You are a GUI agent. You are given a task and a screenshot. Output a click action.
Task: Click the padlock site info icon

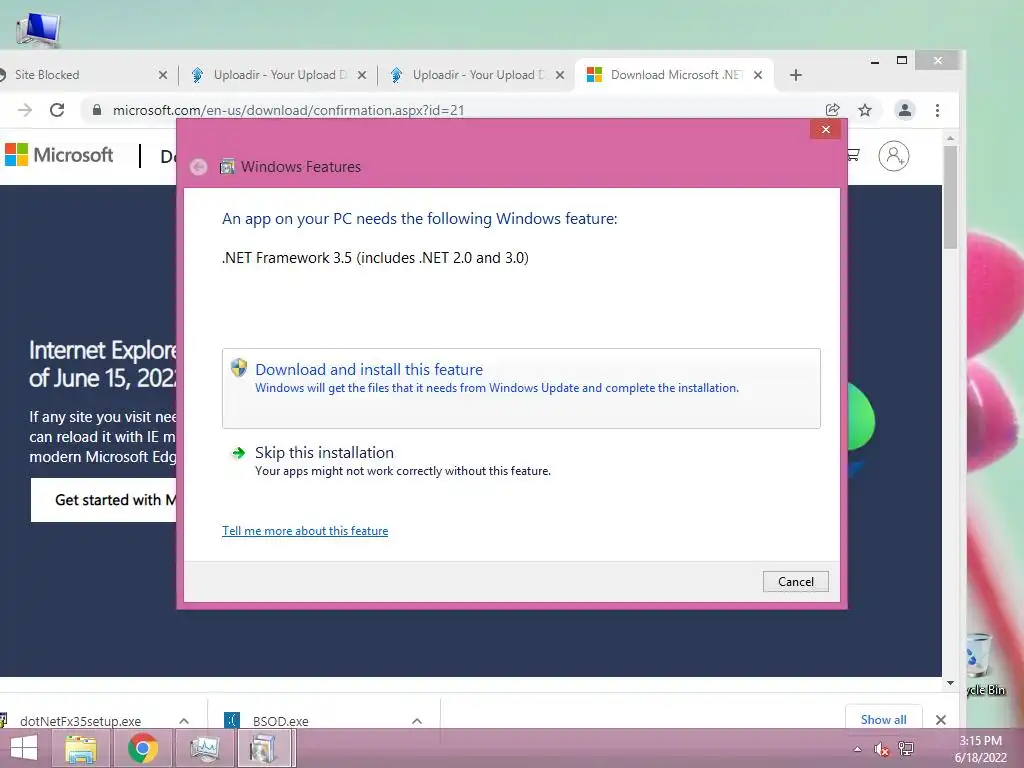click(97, 110)
